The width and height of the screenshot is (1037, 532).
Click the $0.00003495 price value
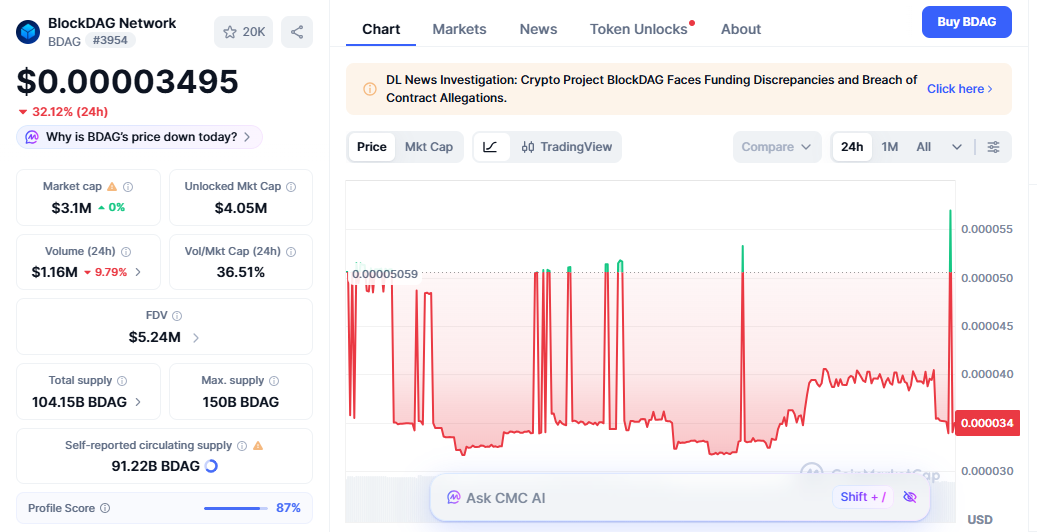tap(128, 82)
